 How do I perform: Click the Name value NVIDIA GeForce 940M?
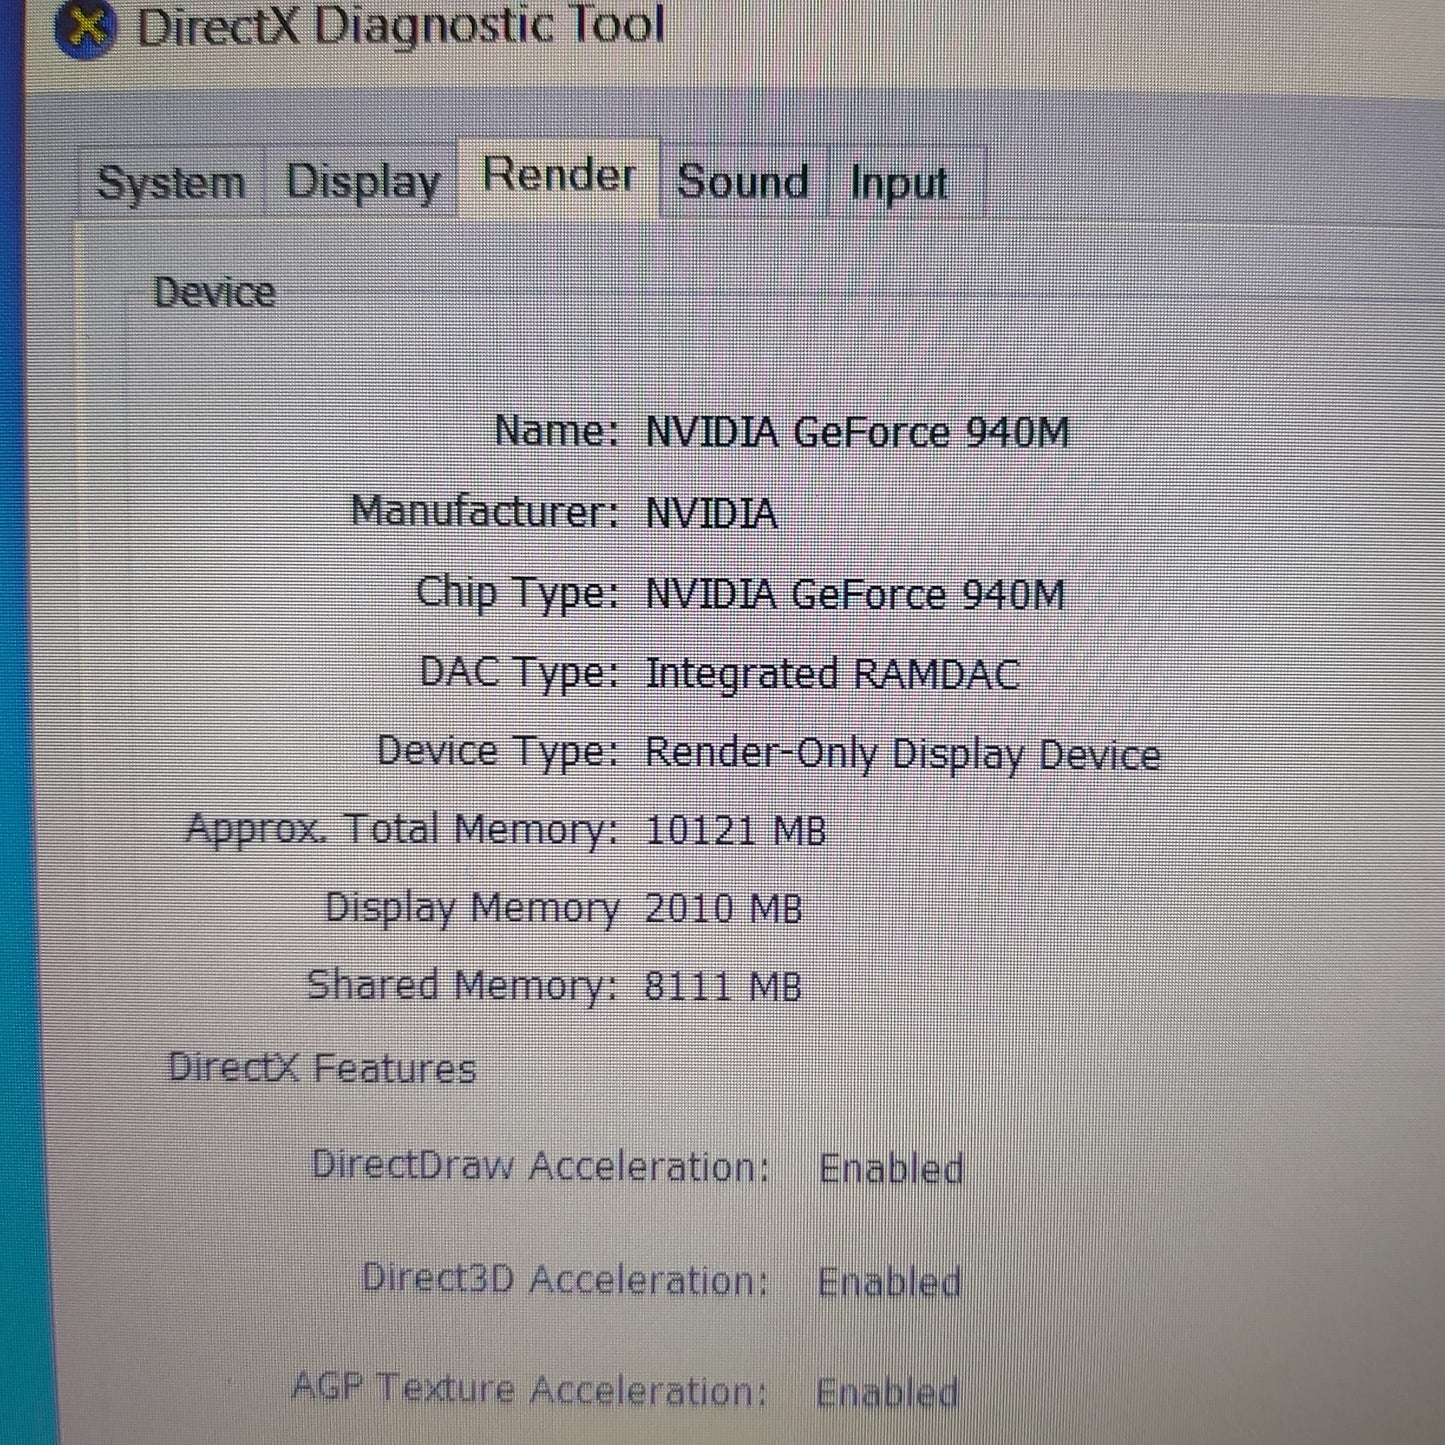pyautogui.click(x=857, y=433)
